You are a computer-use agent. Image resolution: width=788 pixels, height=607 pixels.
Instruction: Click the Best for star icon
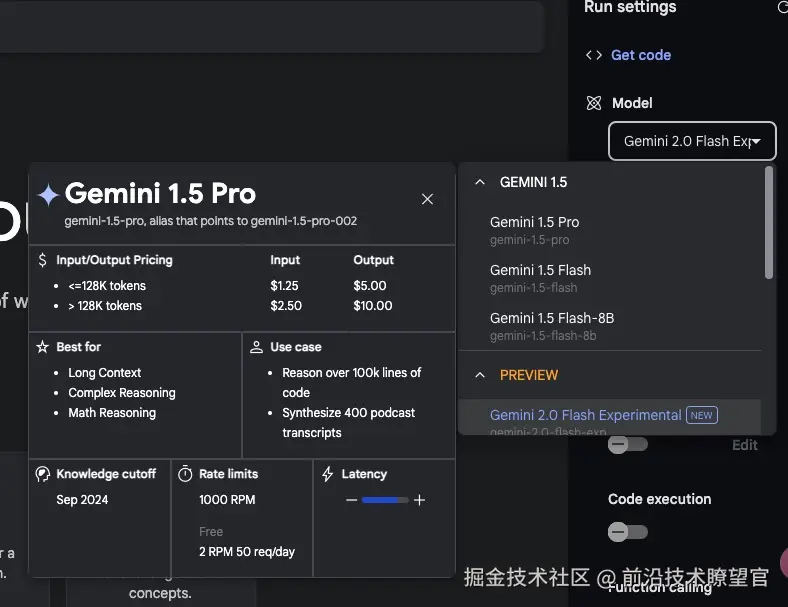42,347
